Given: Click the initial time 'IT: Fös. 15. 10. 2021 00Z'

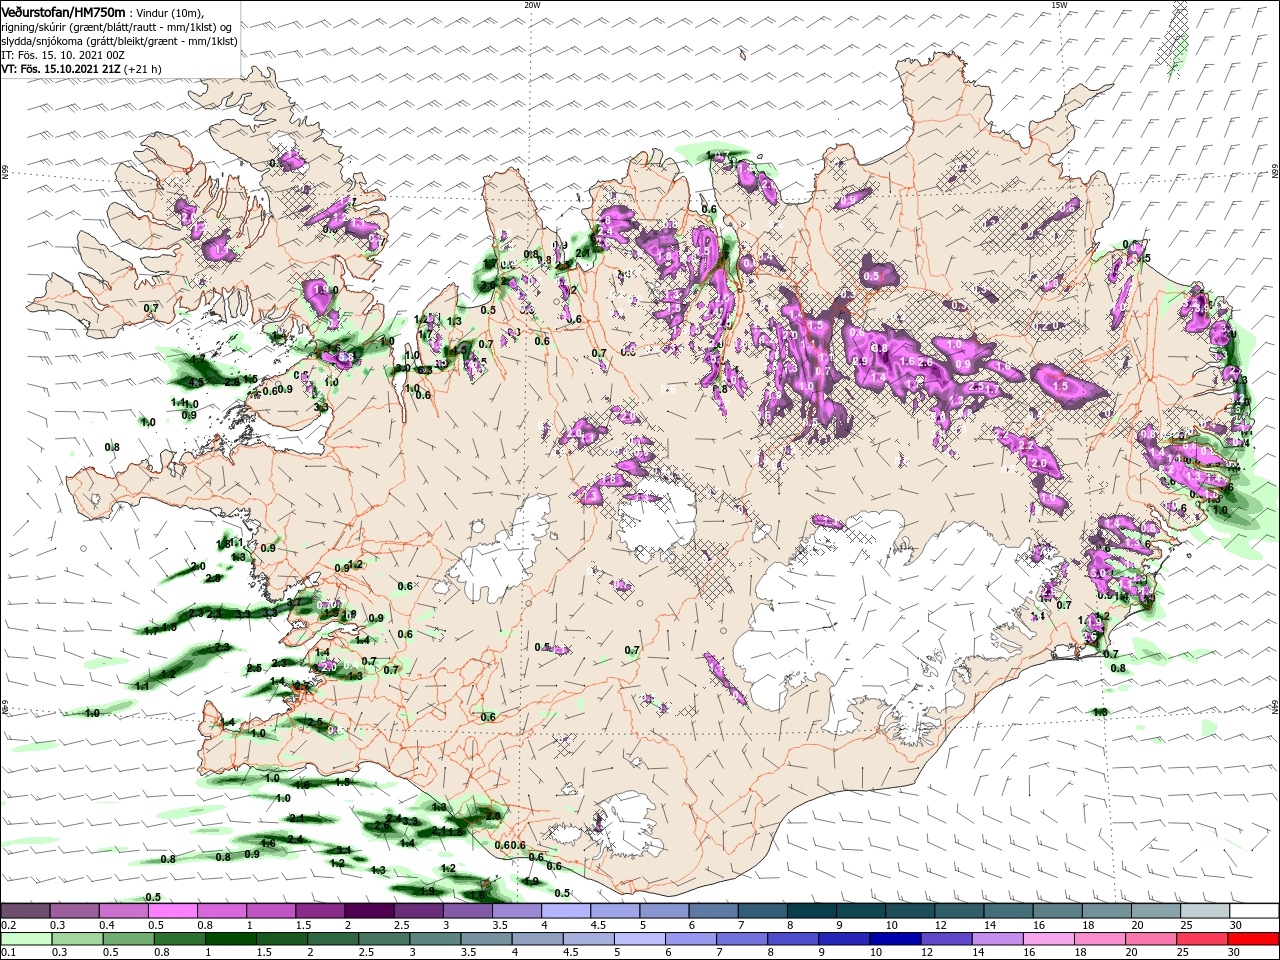Looking at the screenshot, I should tap(63, 55).
